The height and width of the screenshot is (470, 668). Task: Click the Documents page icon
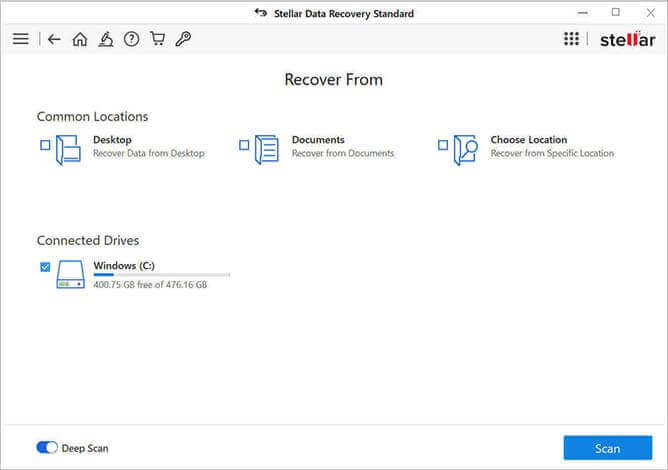click(267, 150)
